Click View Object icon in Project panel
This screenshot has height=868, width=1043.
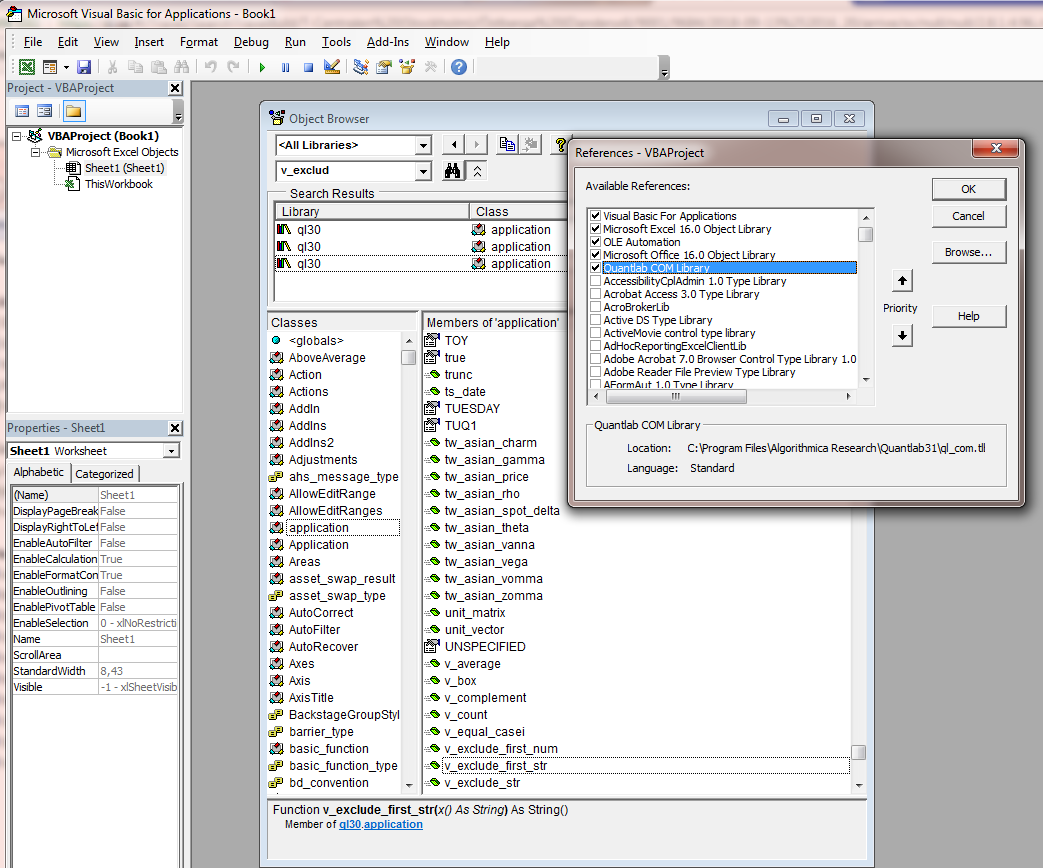pyautogui.click(x=45, y=111)
